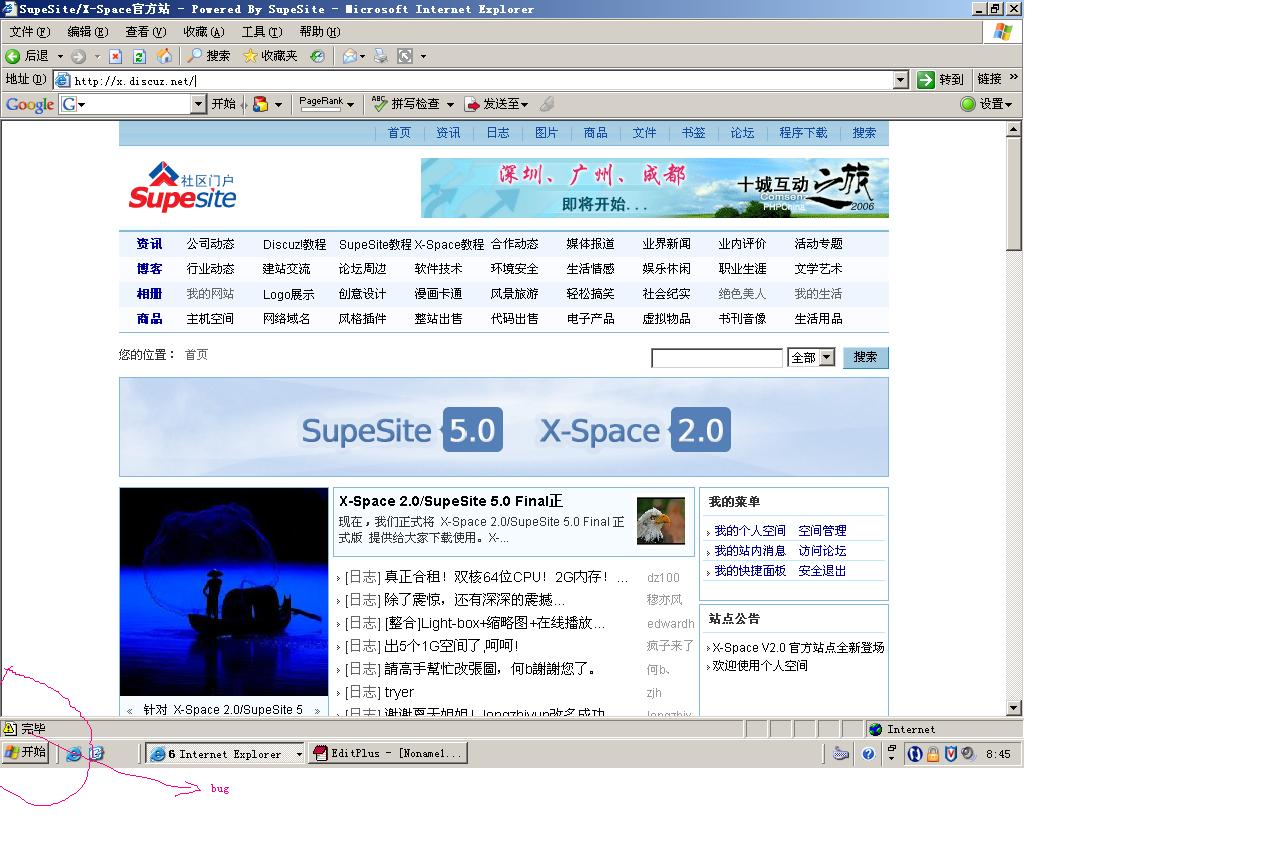Open the Mail button dropdown arrow
This screenshot has height=841, width=1280.
pyautogui.click(x=362, y=56)
